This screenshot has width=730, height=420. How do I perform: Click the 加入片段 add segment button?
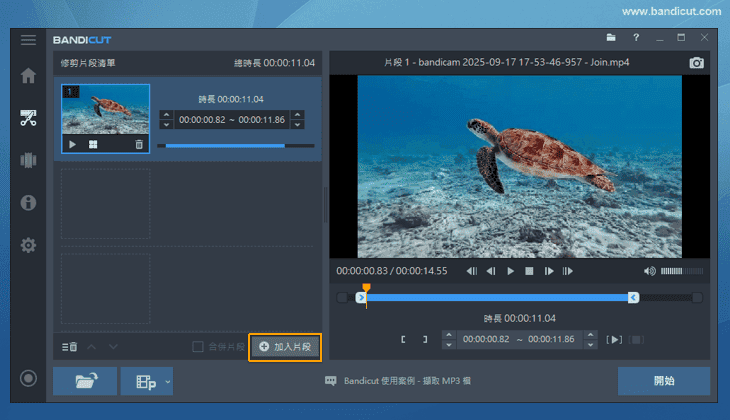[285, 347]
